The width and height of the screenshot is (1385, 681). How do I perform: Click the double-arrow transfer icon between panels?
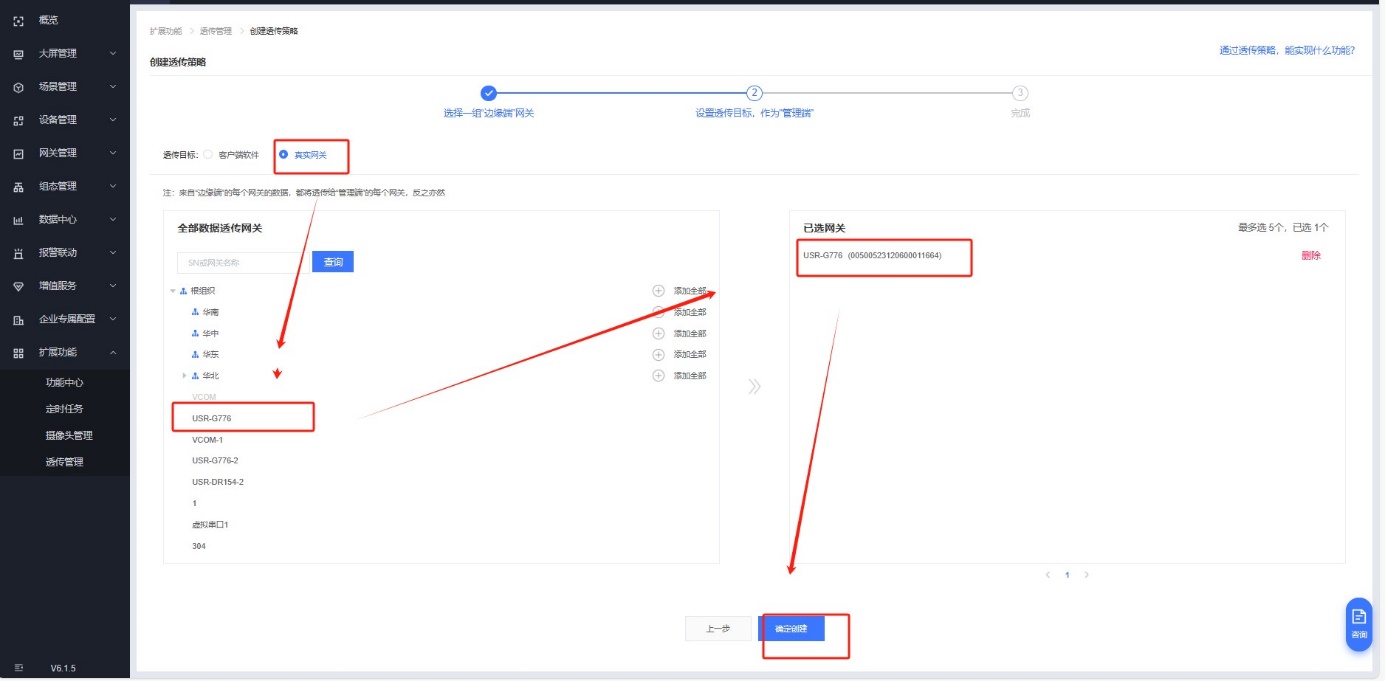754,386
